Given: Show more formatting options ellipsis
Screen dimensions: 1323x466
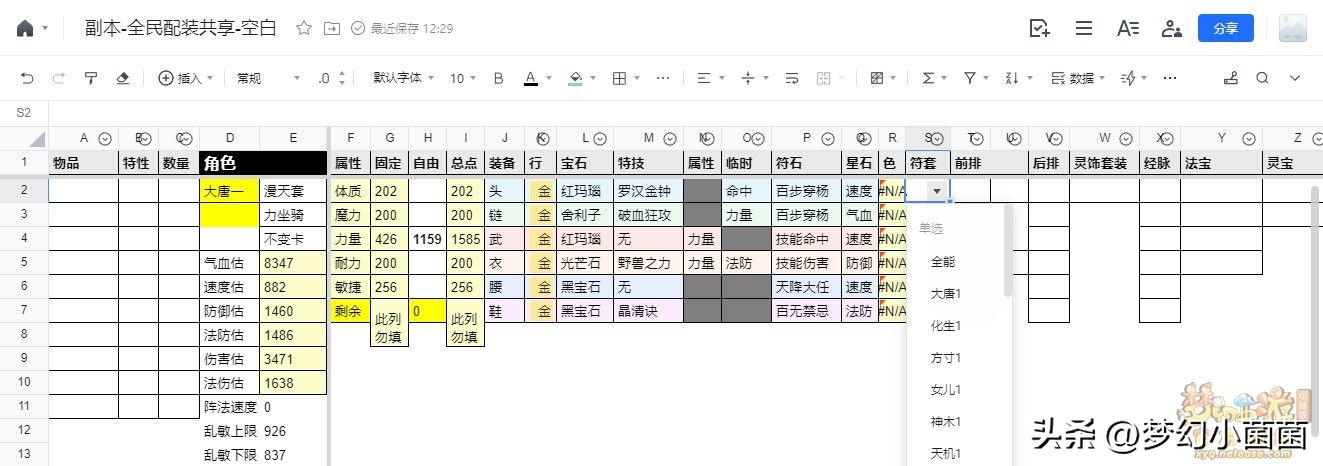Looking at the screenshot, I should pos(663,78).
